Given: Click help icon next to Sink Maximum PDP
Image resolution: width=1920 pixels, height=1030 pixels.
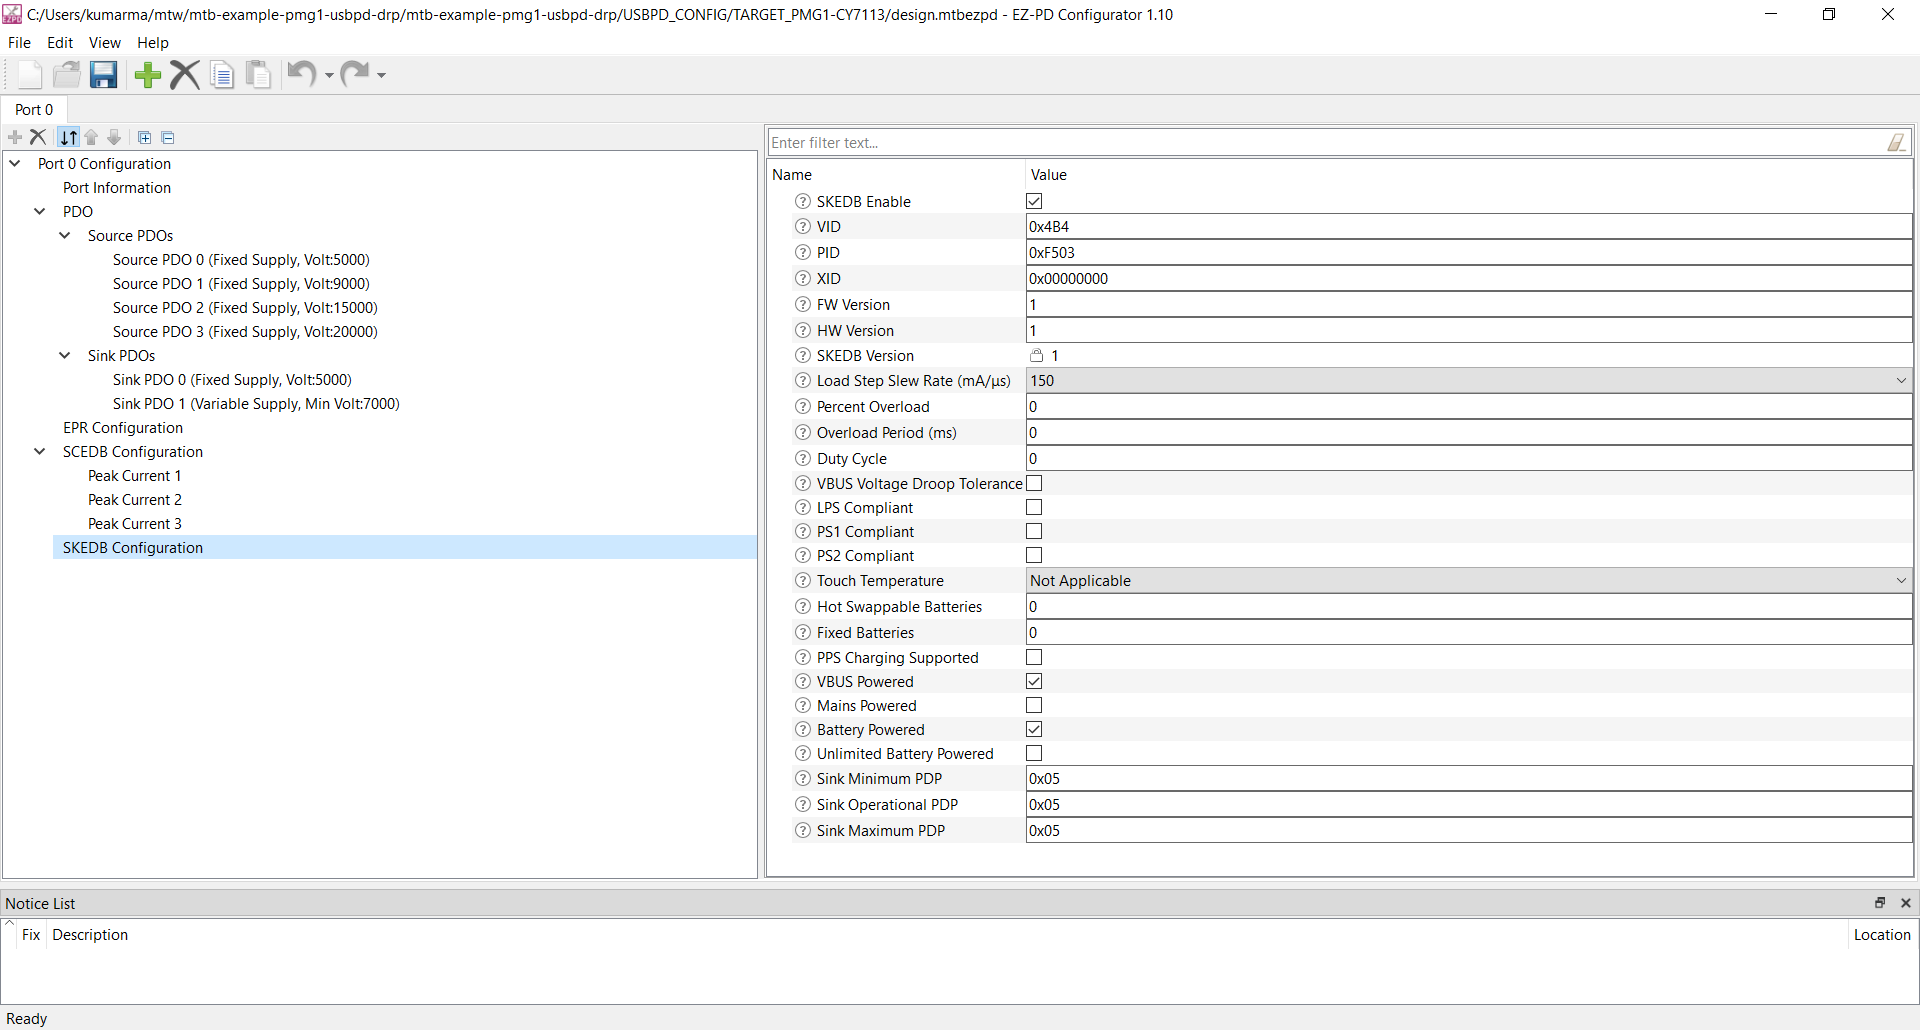Looking at the screenshot, I should click(803, 831).
